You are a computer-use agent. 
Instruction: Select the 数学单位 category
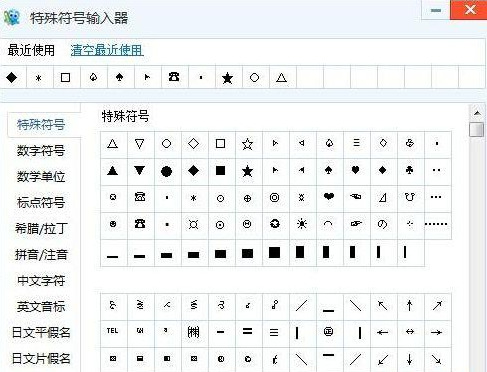point(41,177)
